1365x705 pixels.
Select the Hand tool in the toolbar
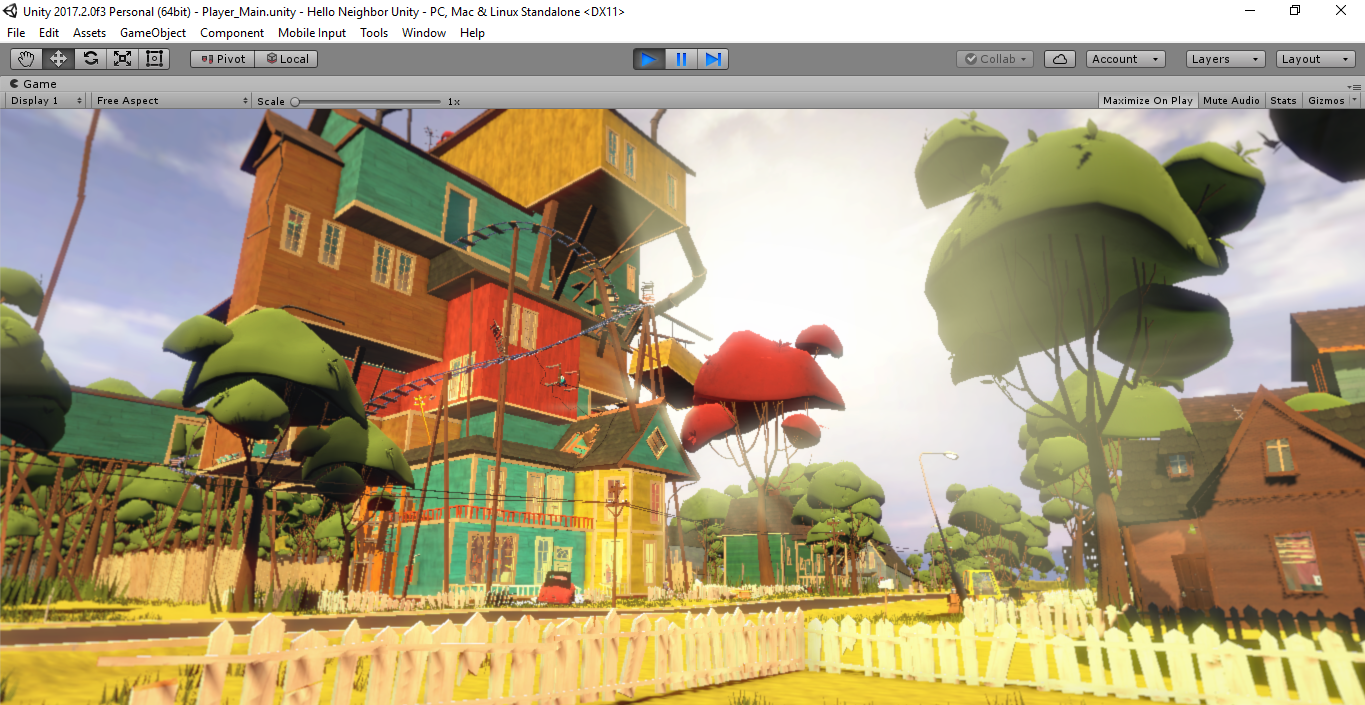26,59
